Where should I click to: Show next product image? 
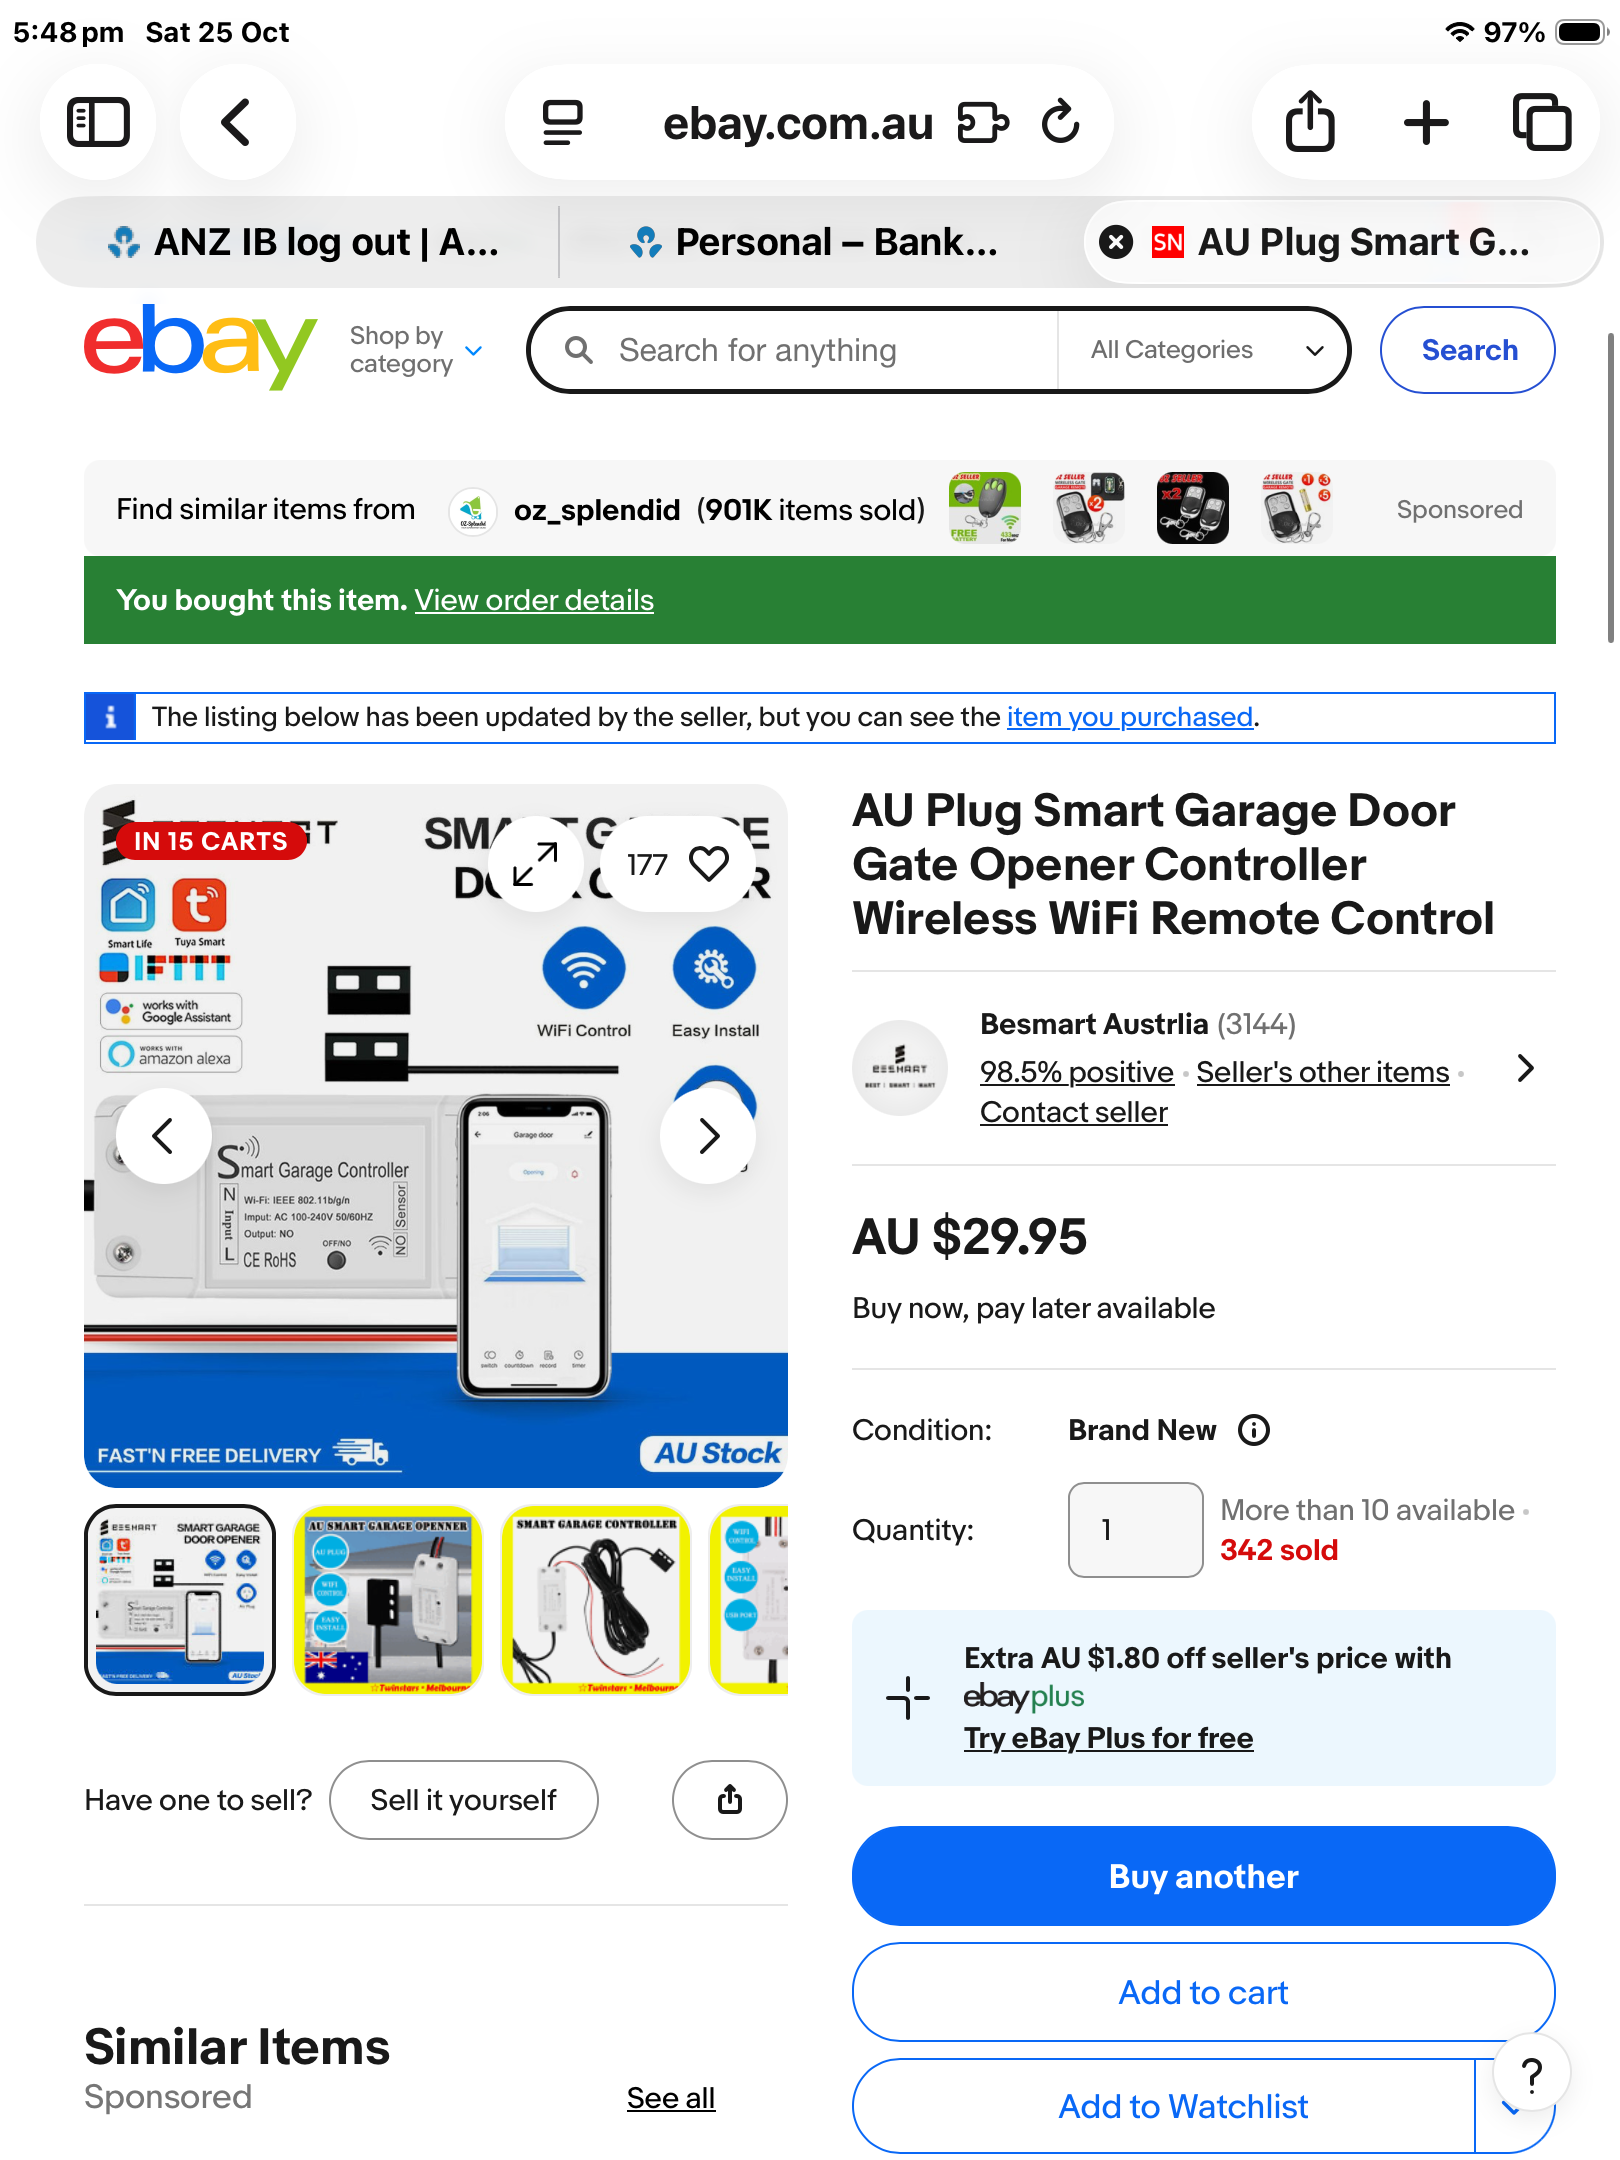click(708, 1136)
